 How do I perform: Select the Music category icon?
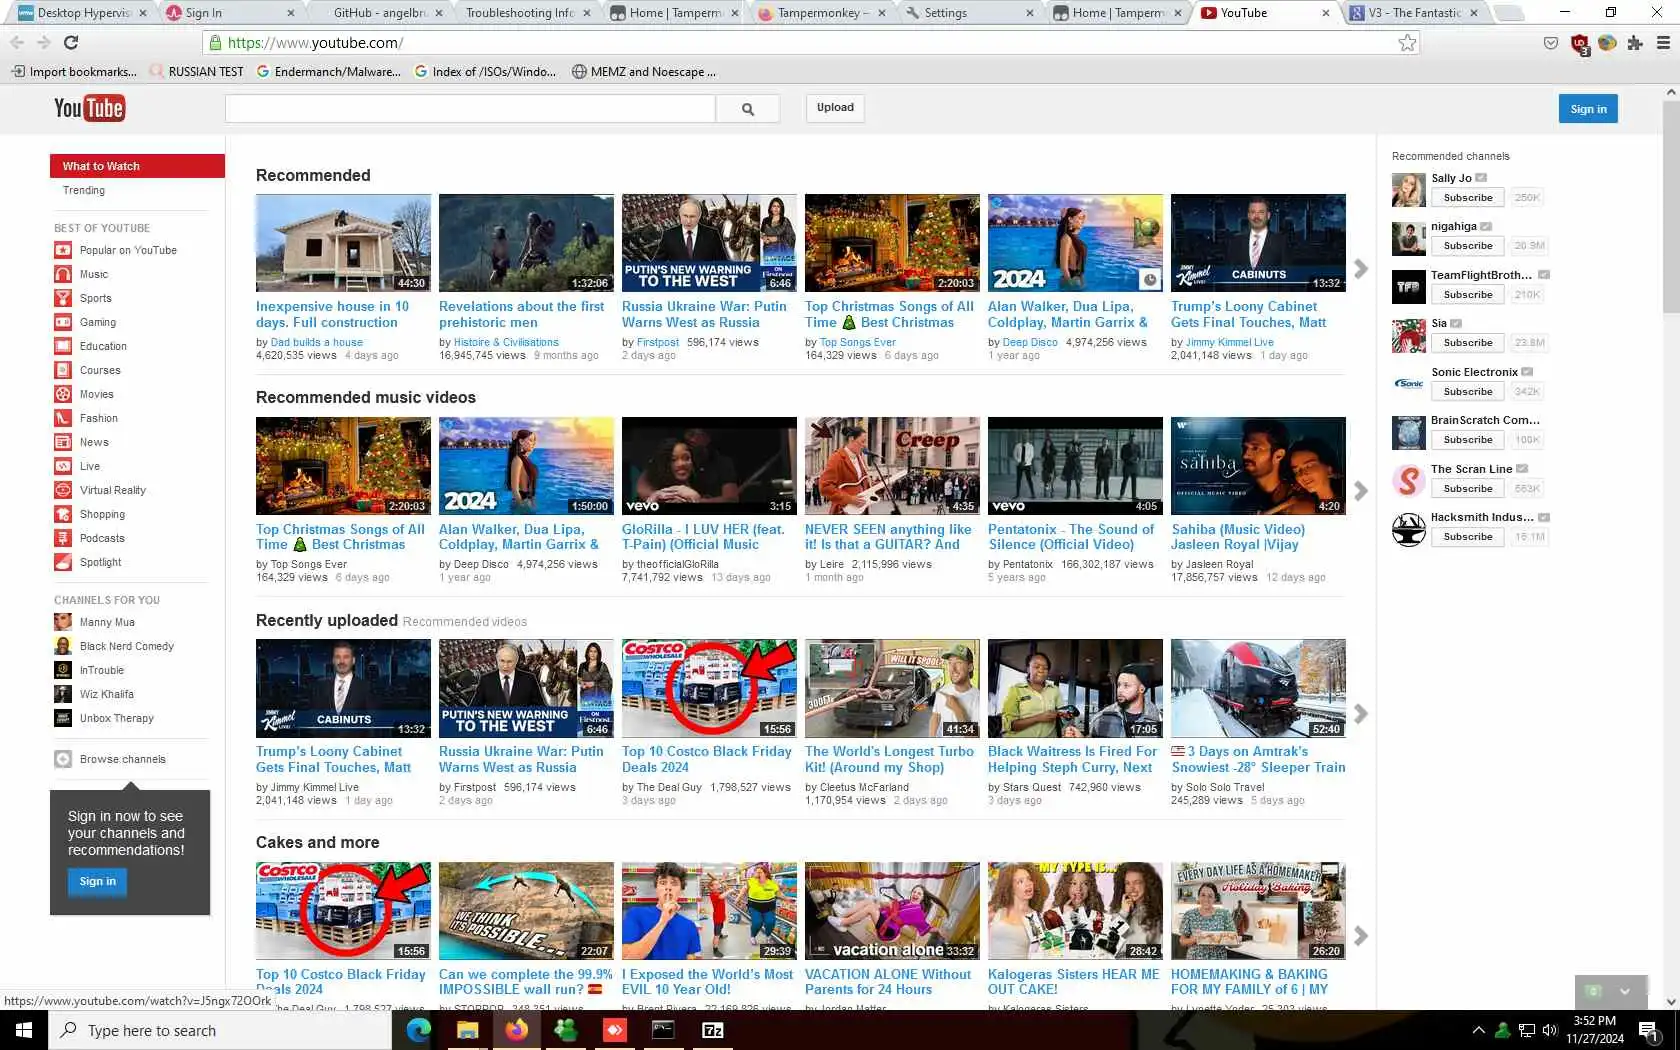point(63,274)
